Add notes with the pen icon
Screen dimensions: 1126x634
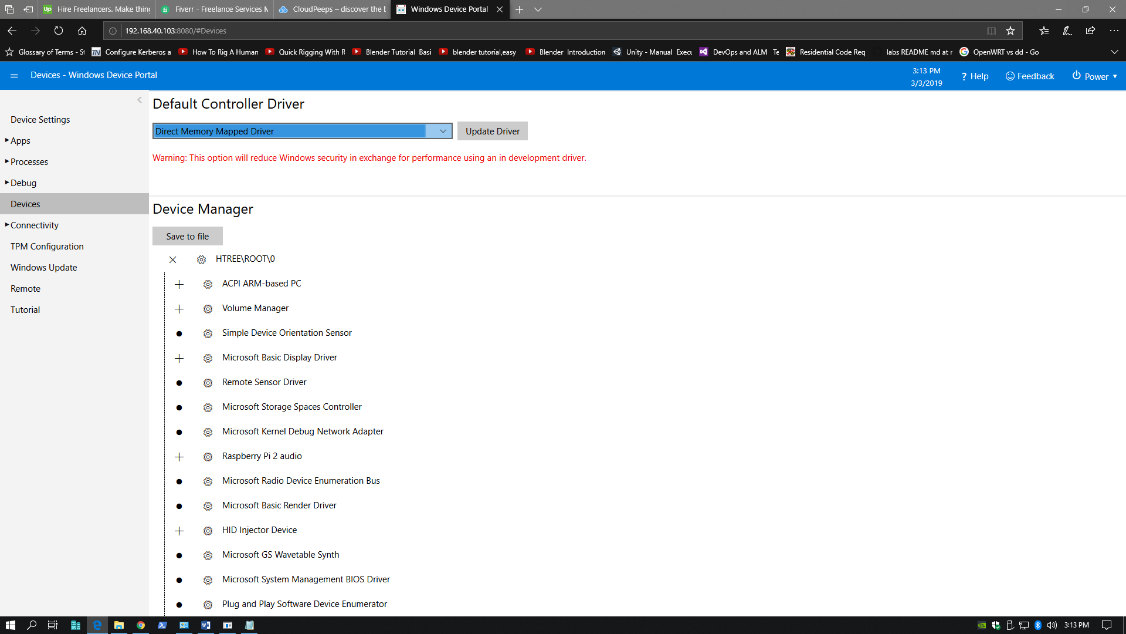(x=1067, y=31)
